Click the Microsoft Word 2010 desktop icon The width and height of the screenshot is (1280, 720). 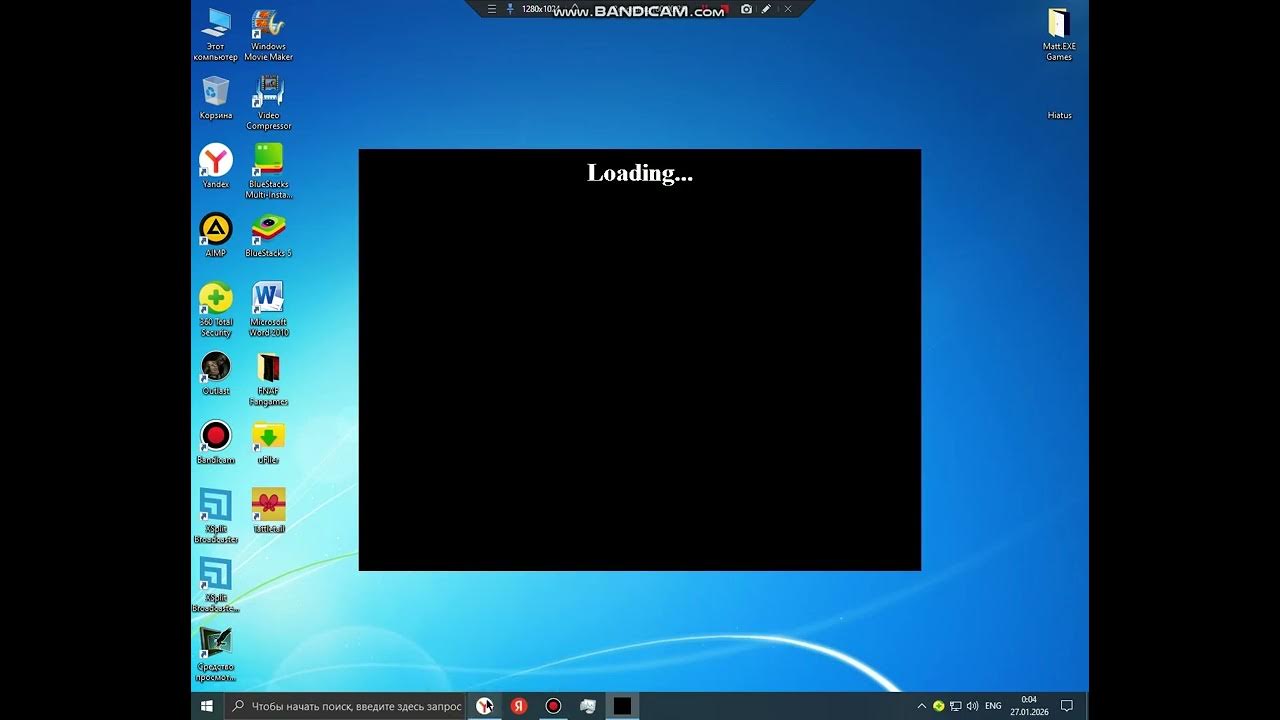click(268, 300)
